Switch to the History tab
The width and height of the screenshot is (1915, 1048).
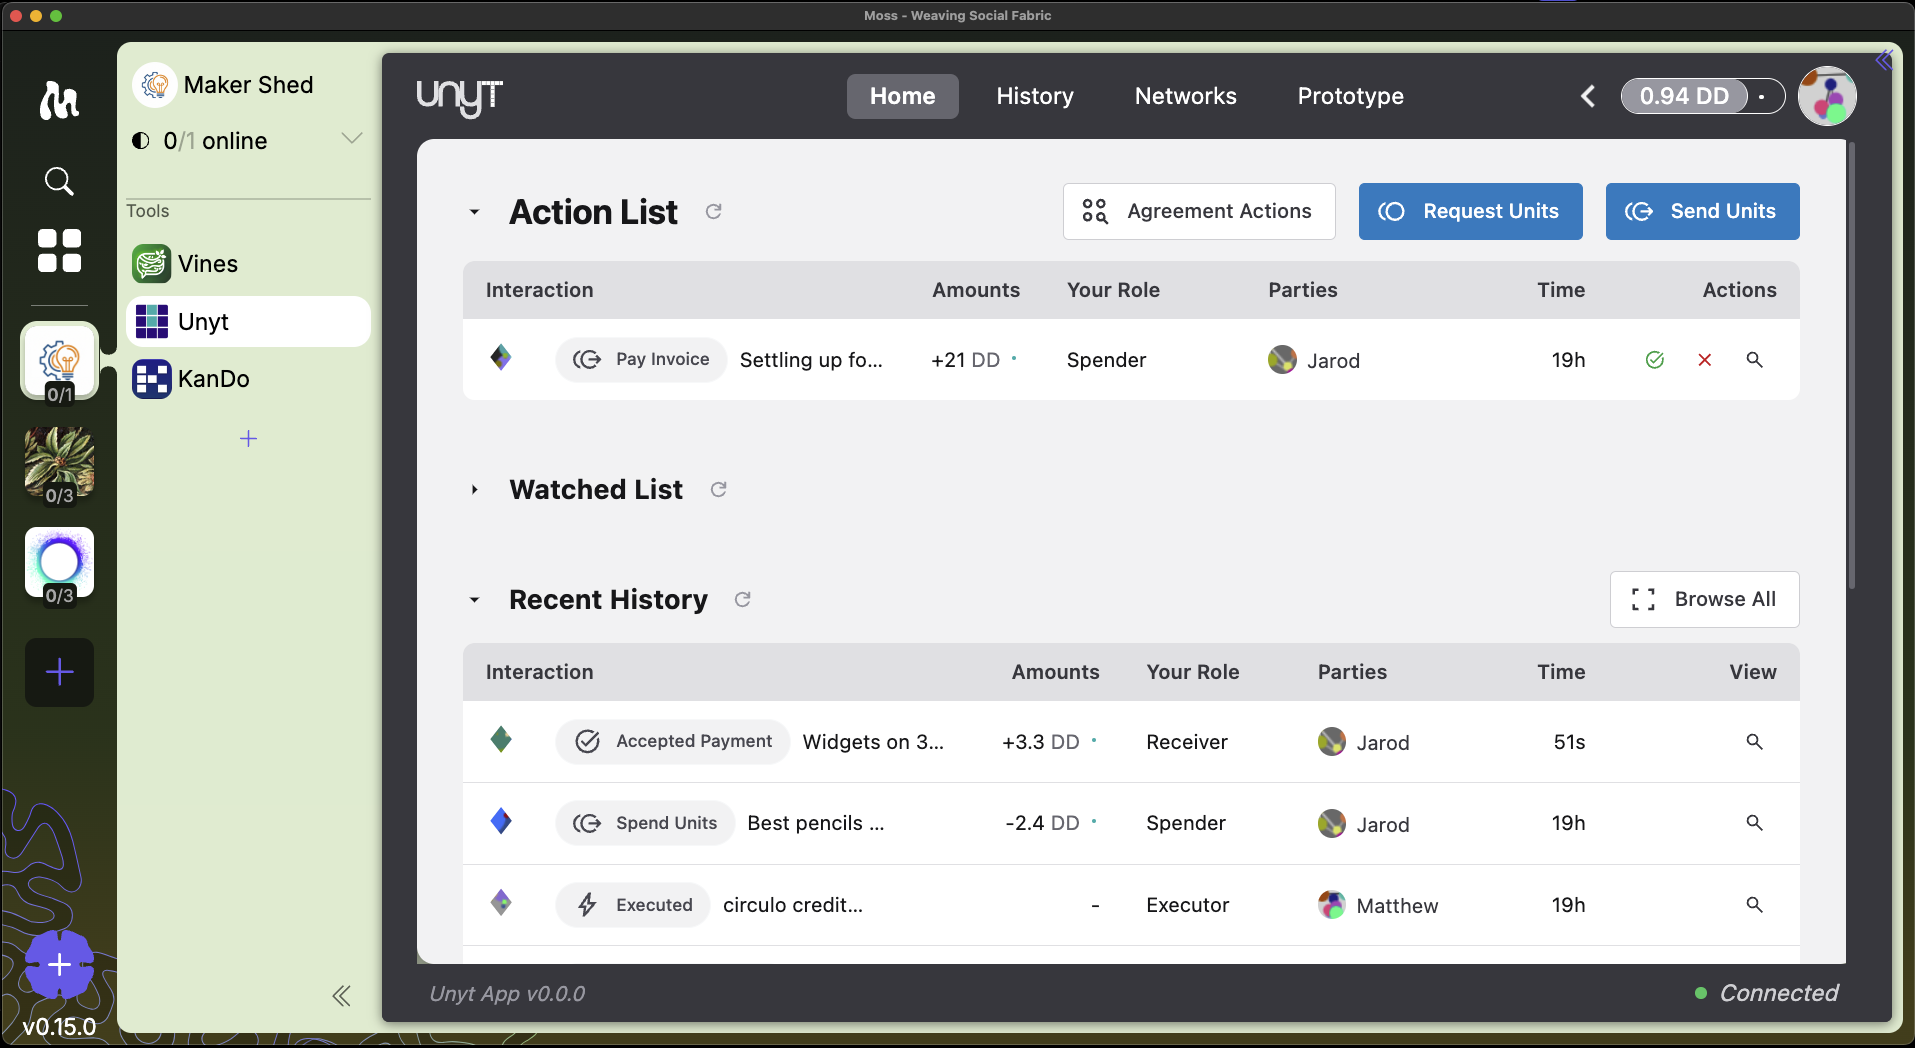[1034, 96]
